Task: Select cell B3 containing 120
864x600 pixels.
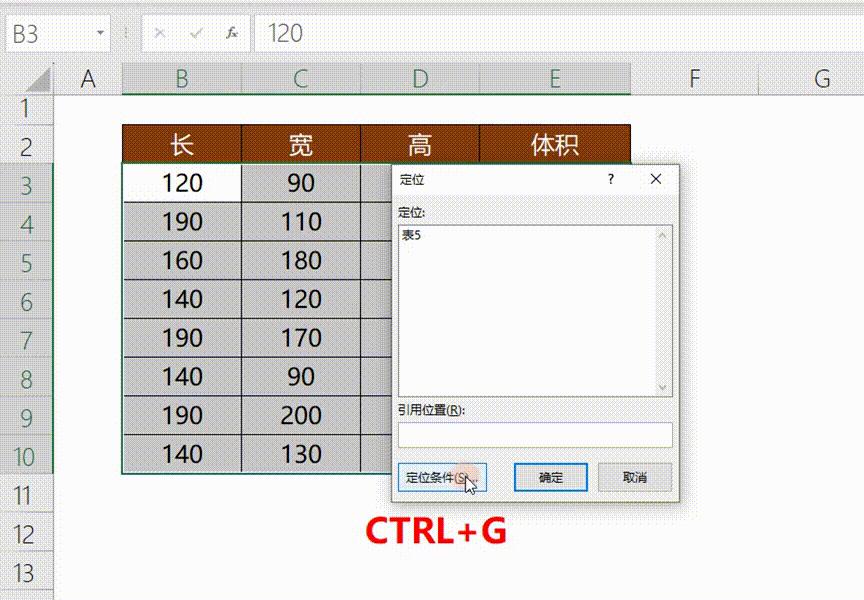Action: click(181, 183)
